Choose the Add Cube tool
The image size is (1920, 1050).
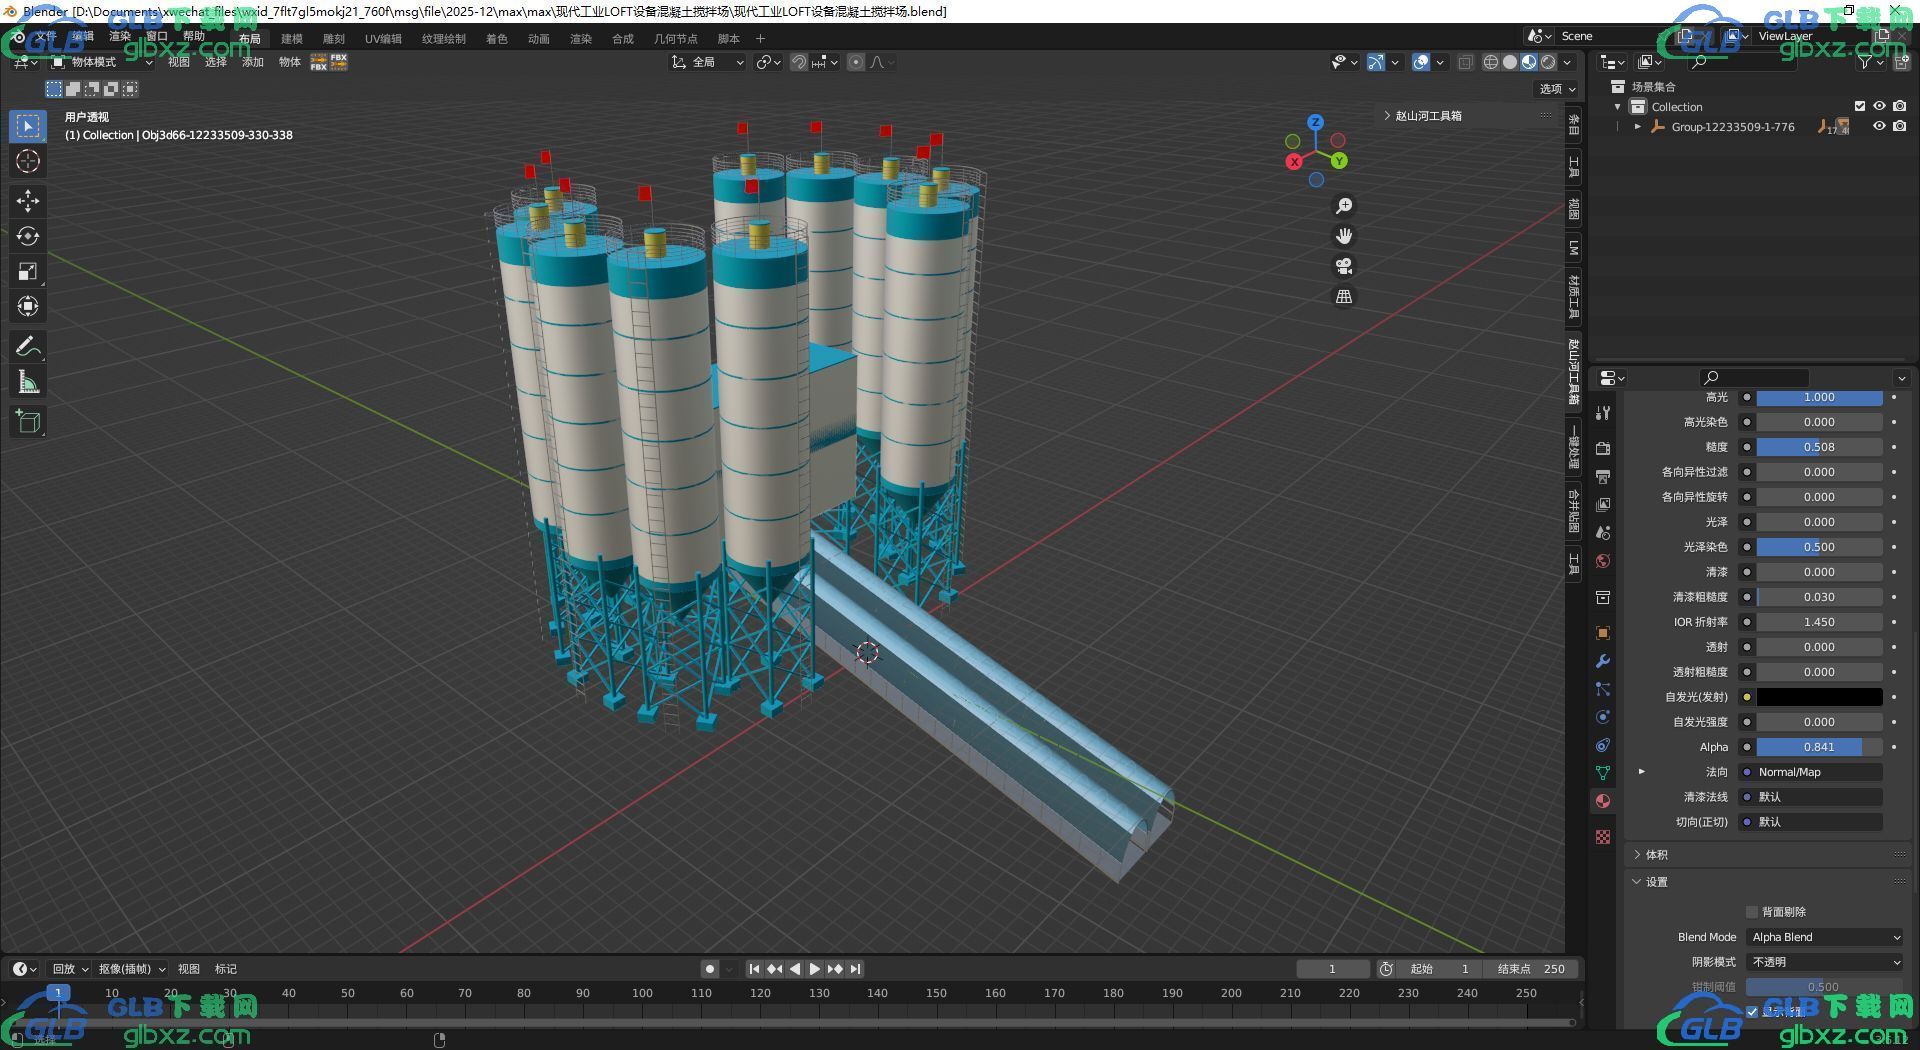(28, 421)
